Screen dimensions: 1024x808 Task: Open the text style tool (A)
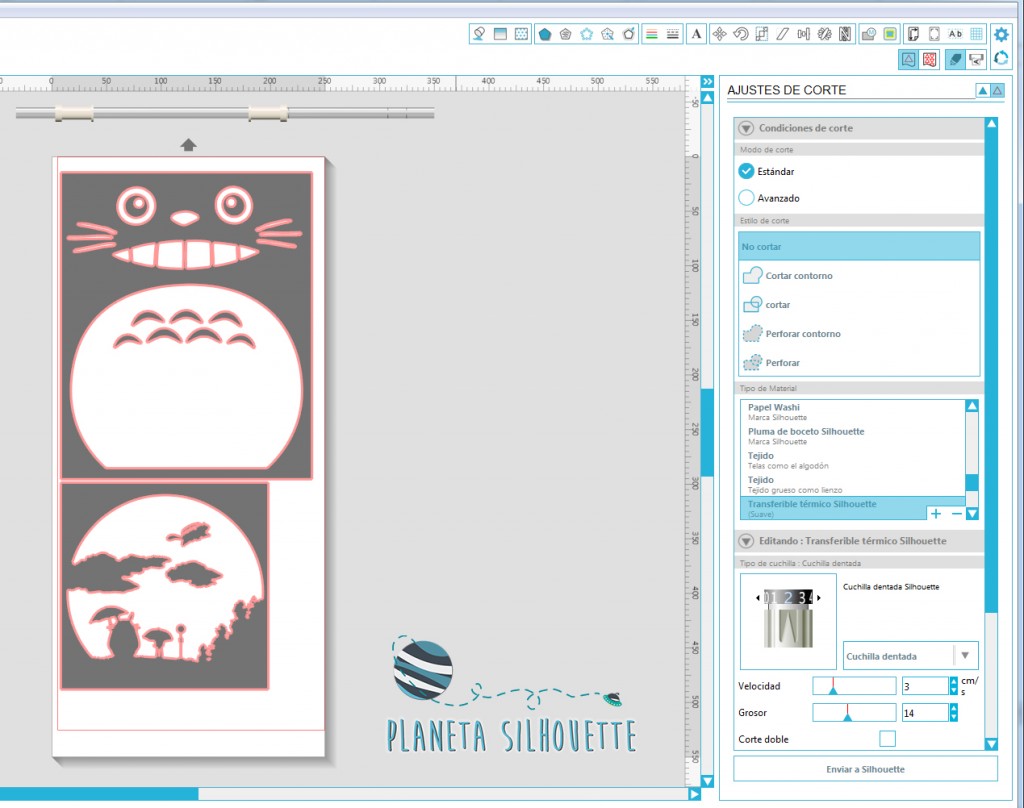click(697, 34)
